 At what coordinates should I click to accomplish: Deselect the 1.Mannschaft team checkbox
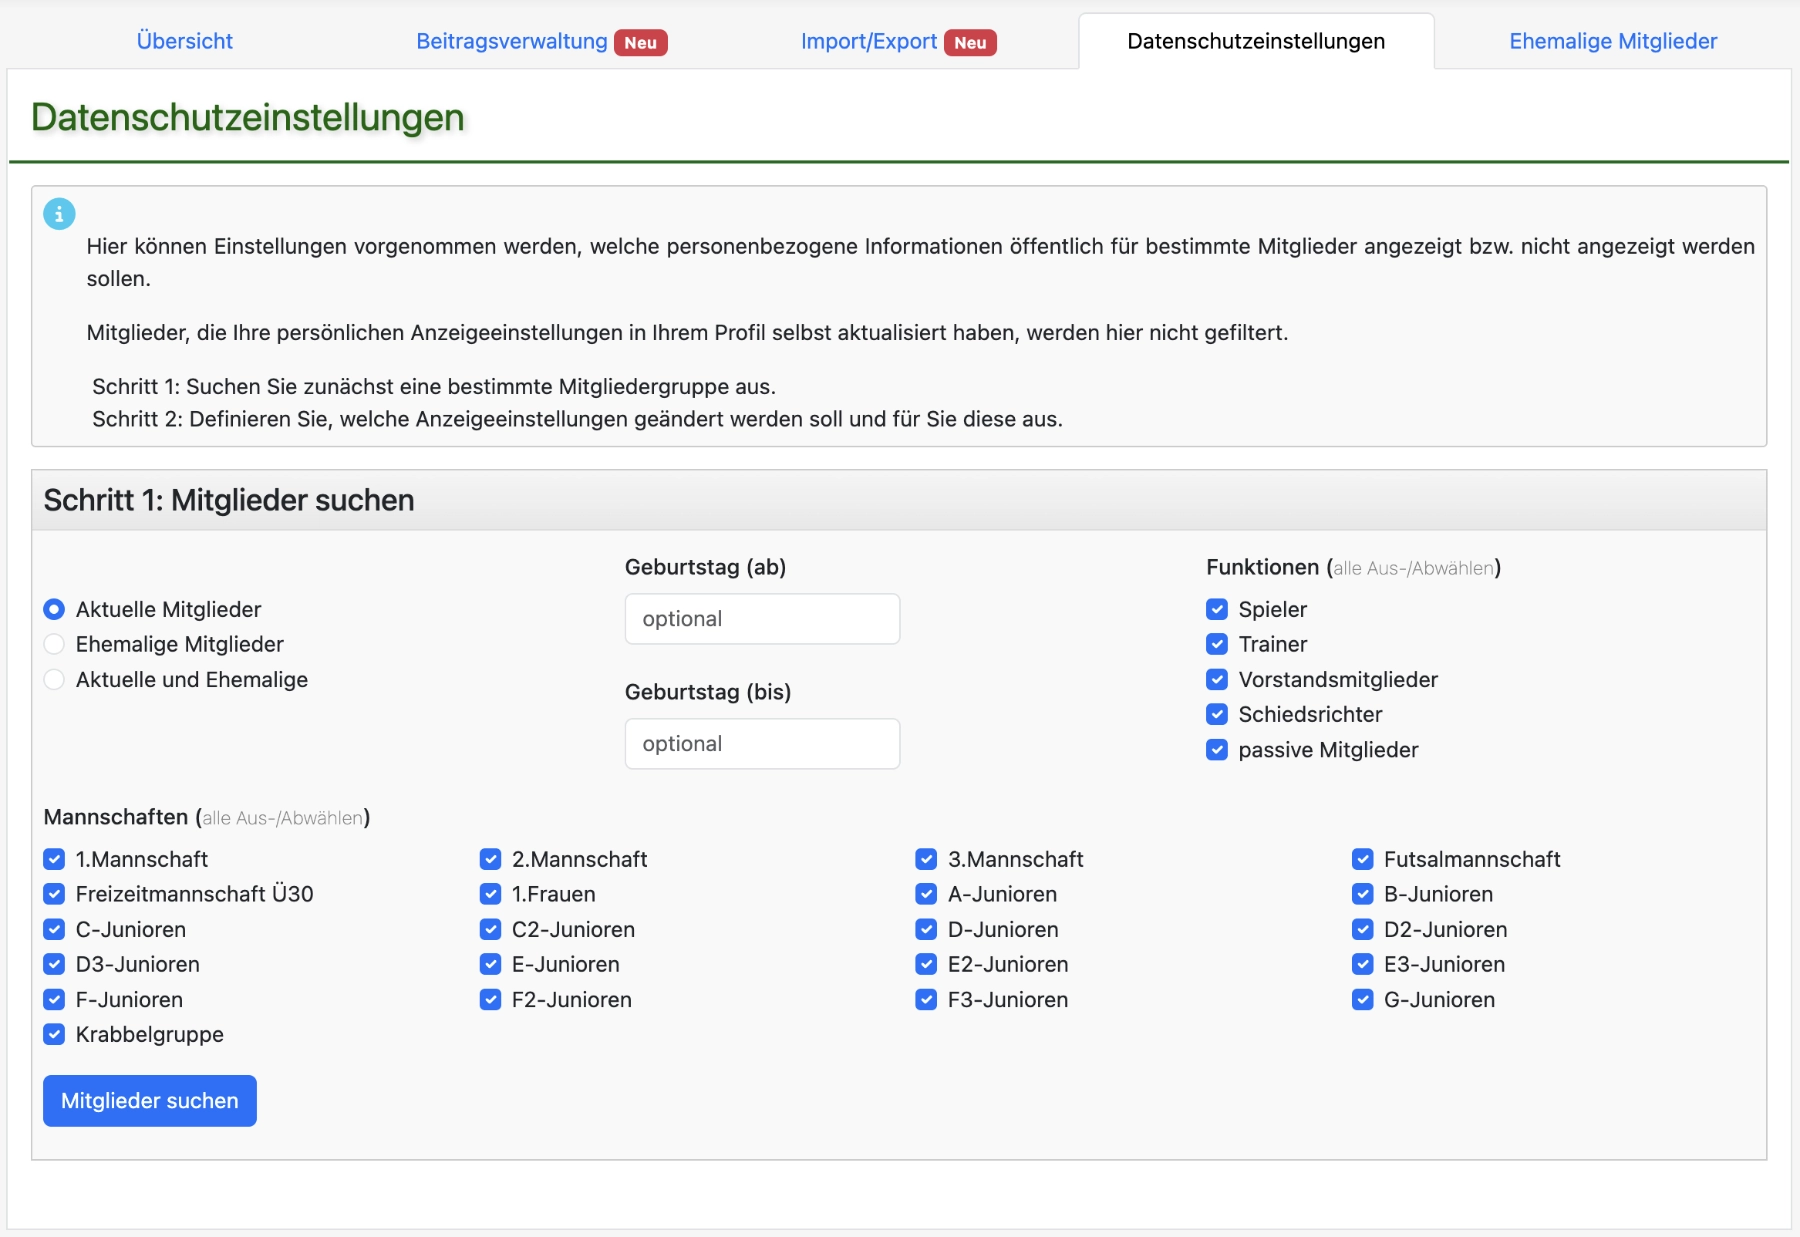(54, 859)
